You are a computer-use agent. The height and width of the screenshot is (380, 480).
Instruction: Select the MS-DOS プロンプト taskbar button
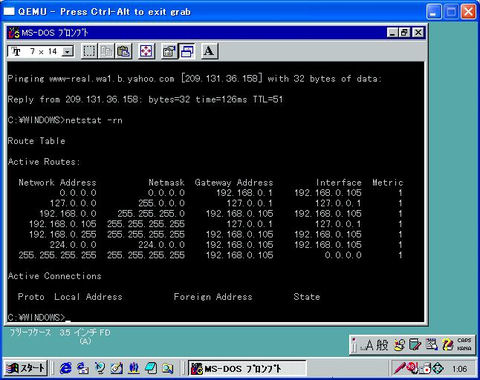tap(247, 368)
